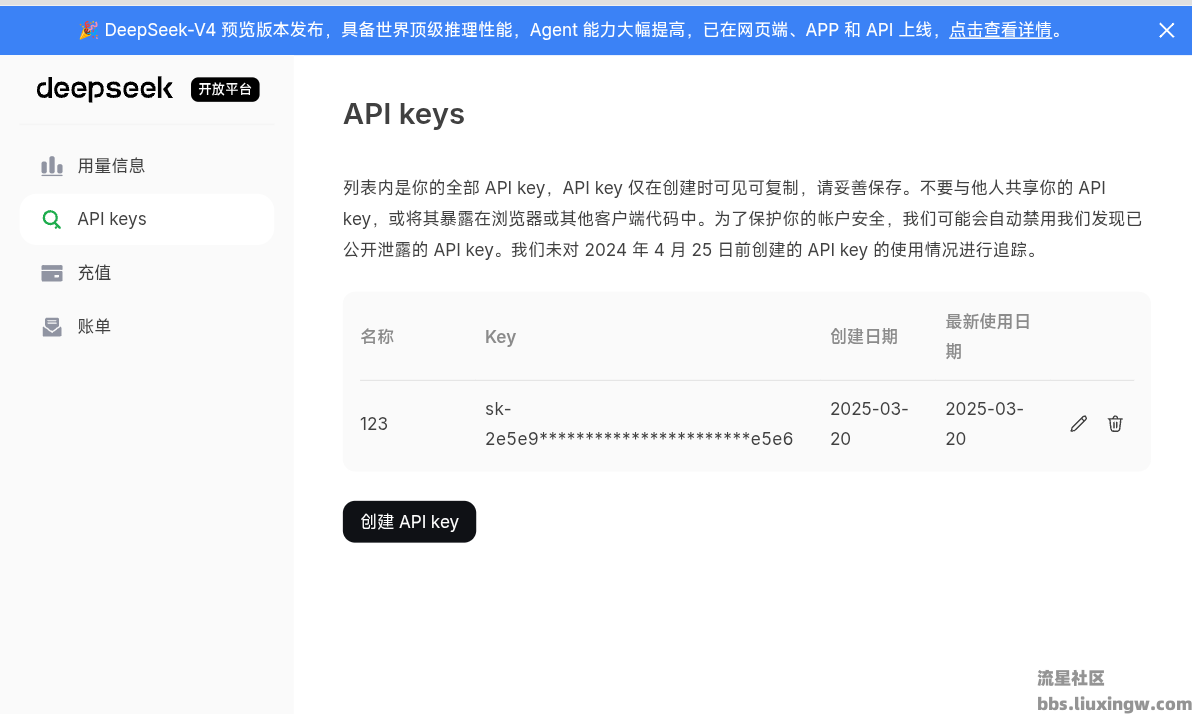Screen dimensions: 1192x714
Task: Click the 开放平台 badge
Action: tap(225, 90)
